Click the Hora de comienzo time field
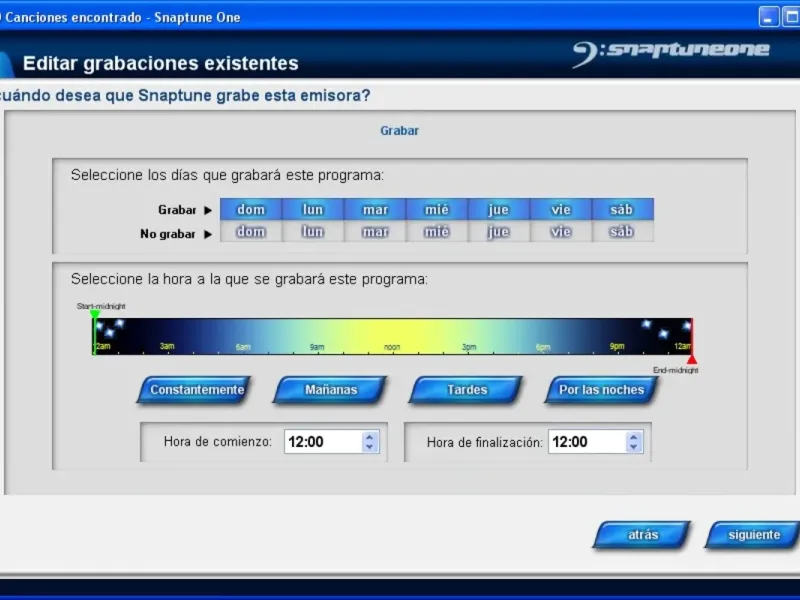800x600 pixels. 323,442
